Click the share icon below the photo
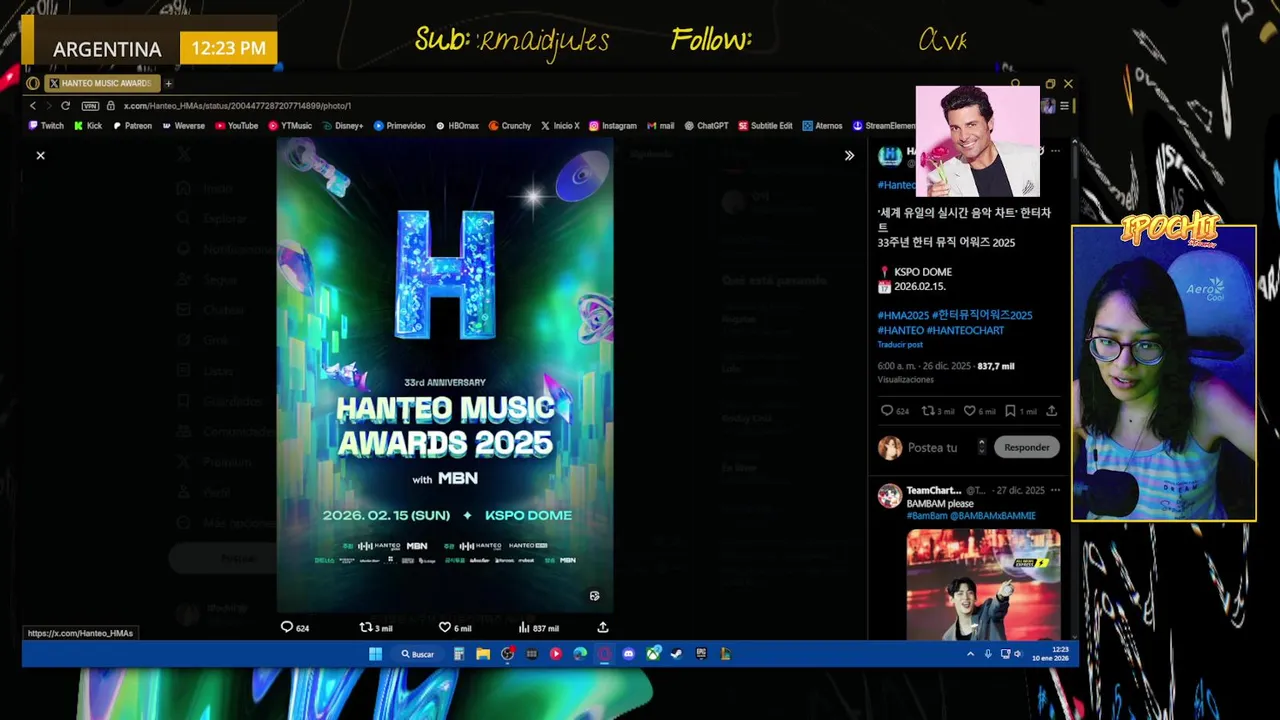Viewport: 1280px width, 720px height. [603, 627]
